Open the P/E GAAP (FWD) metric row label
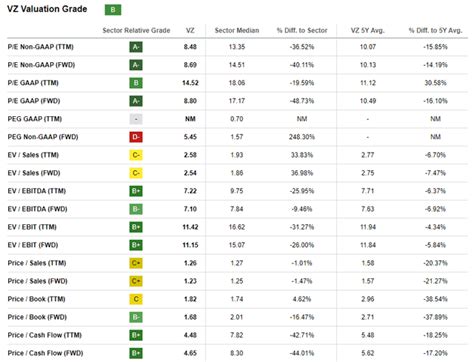 34,101
